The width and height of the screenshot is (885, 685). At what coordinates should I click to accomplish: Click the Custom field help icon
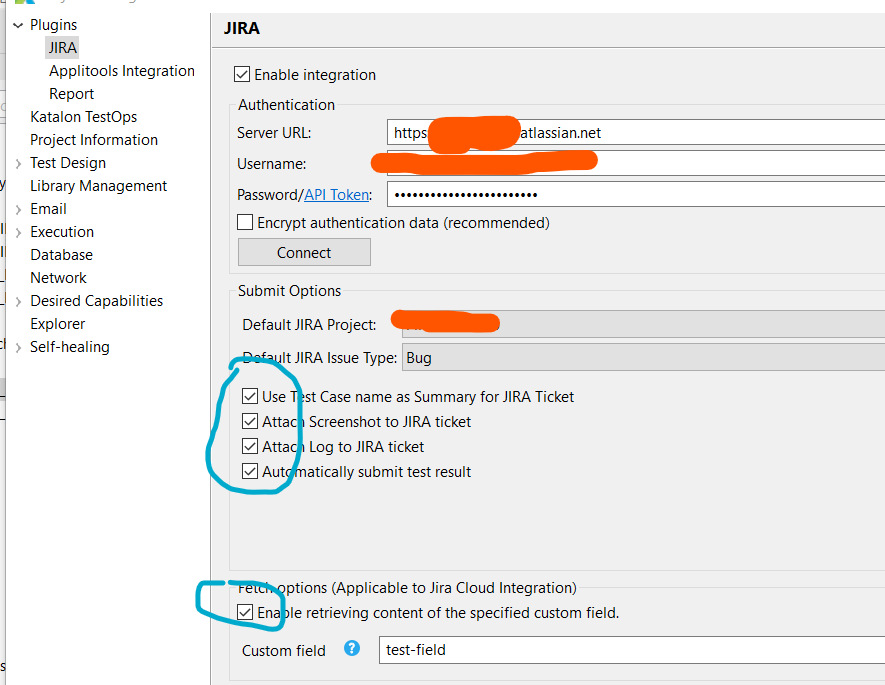click(x=352, y=649)
